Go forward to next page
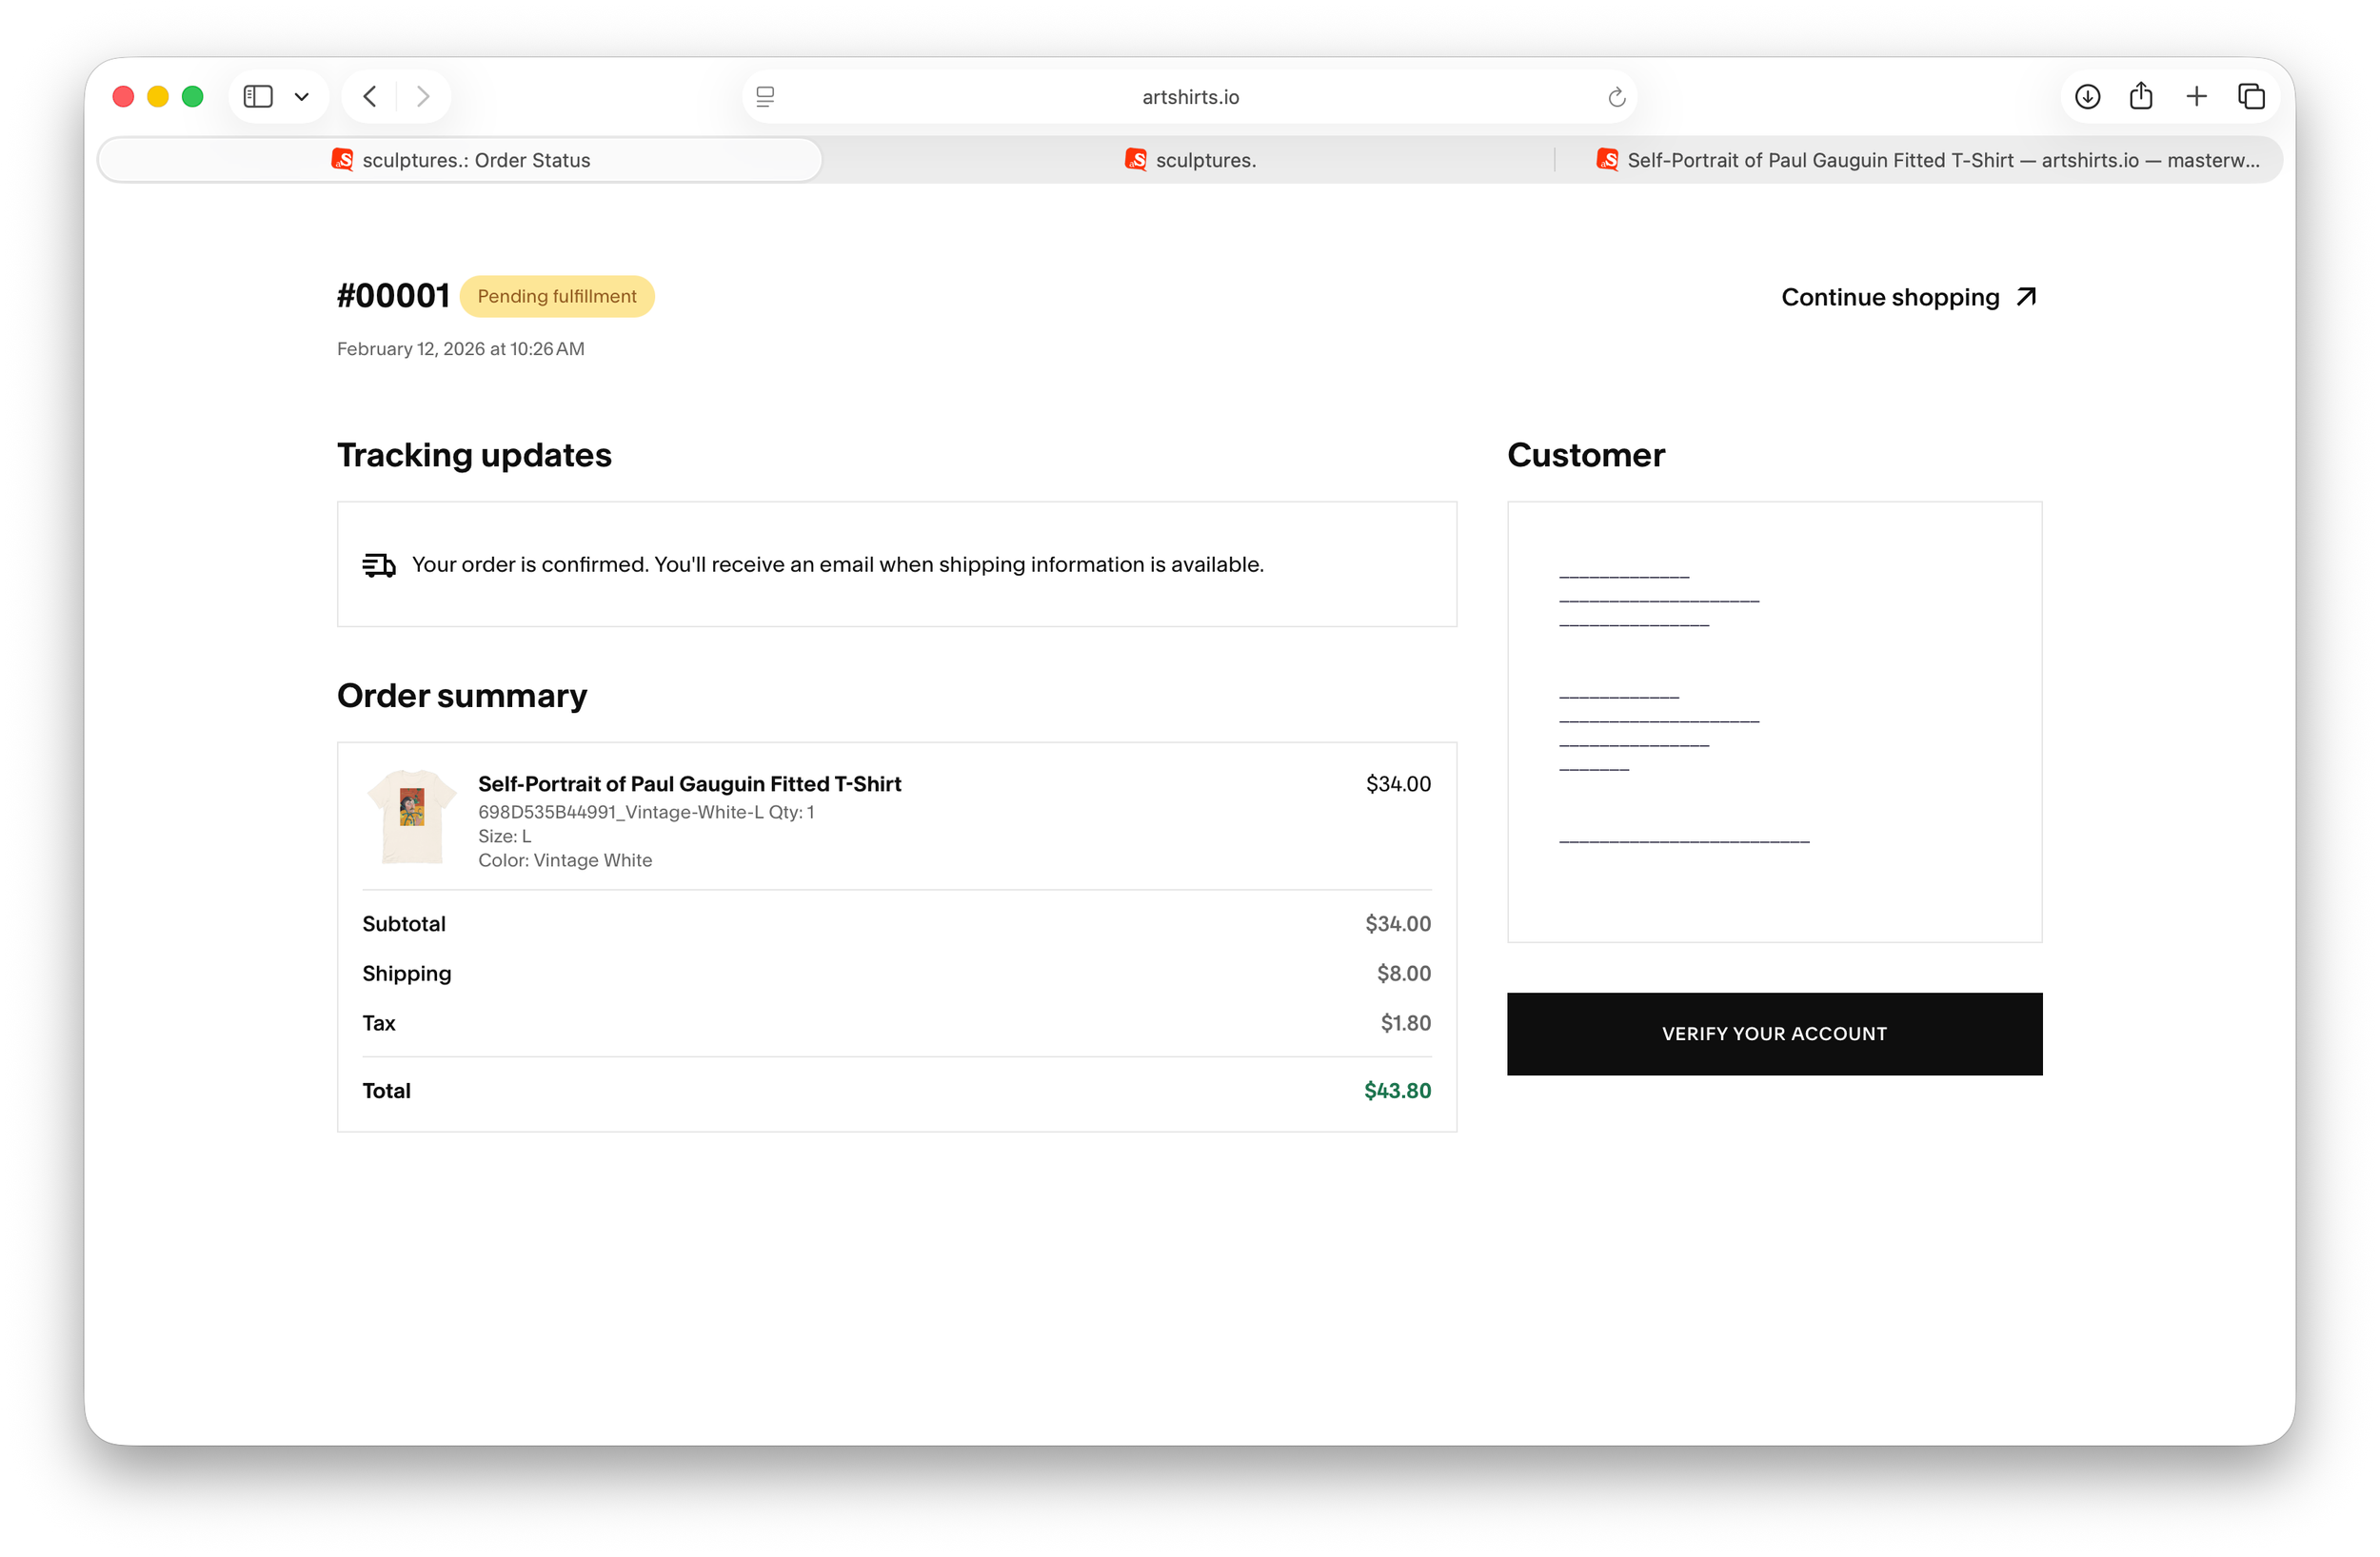The image size is (2380, 1557). pos(423,96)
